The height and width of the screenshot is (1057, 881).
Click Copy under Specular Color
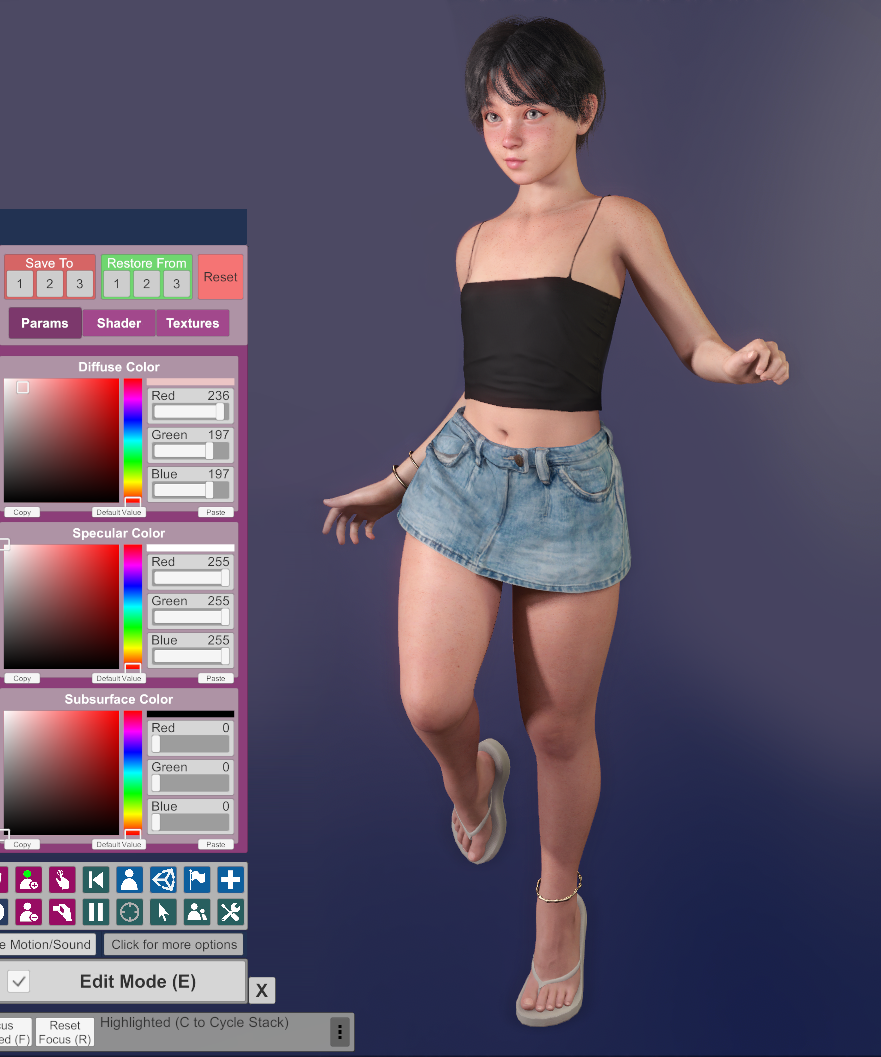(x=22, y=678)
